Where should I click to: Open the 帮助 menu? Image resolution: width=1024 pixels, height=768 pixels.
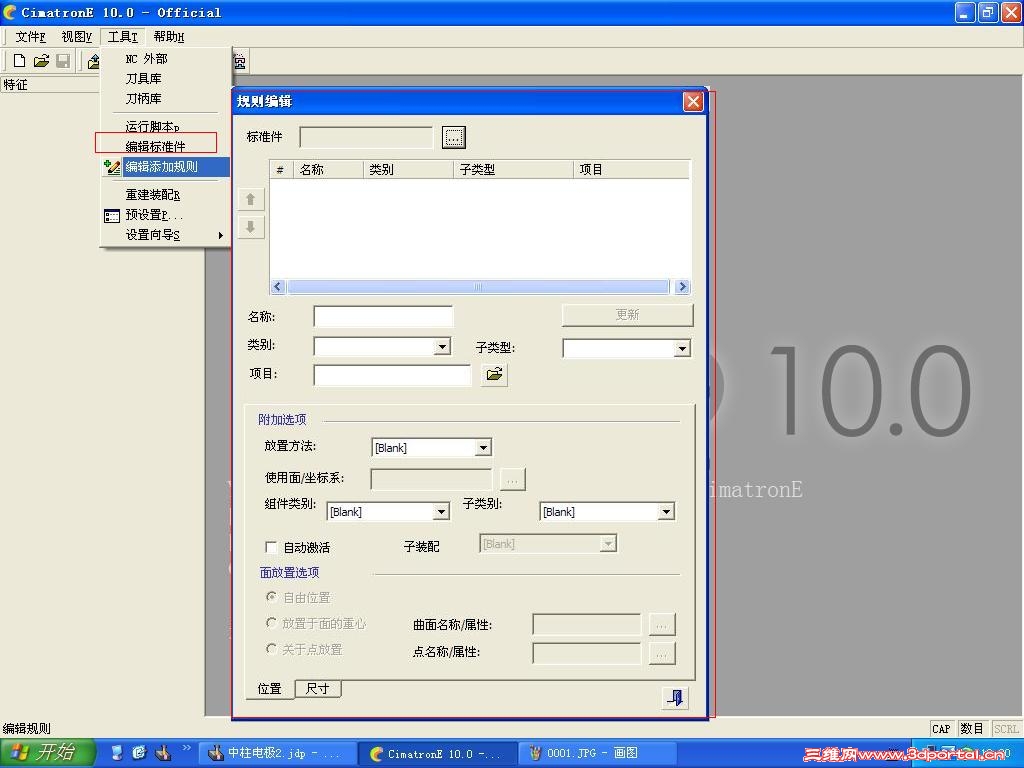pos(168,37)
